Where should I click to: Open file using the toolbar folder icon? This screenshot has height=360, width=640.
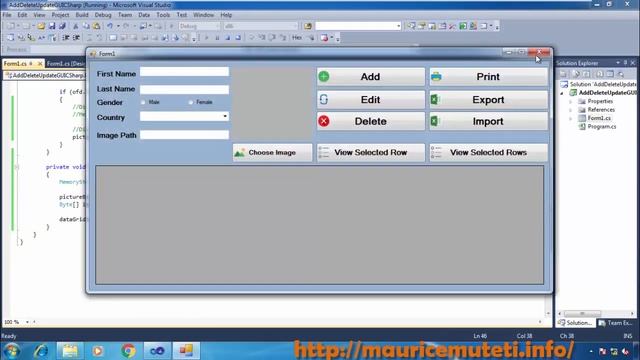[41, 26]
